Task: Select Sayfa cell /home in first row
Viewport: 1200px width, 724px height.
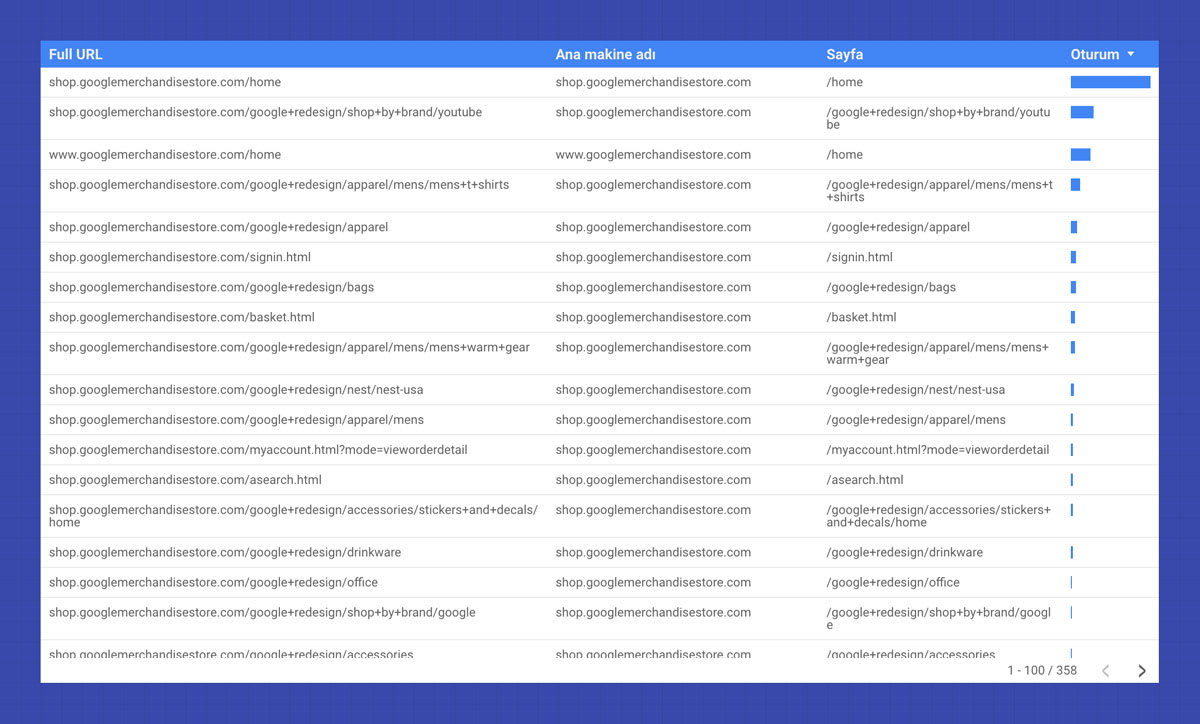Action: coord(845,82)
